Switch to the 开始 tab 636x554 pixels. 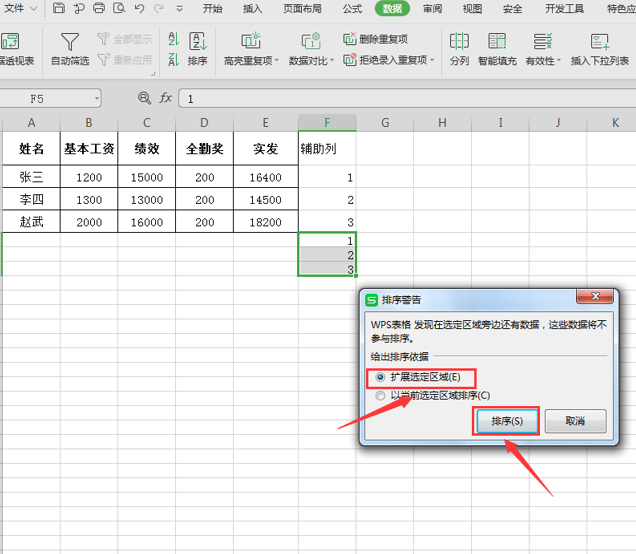213,9
